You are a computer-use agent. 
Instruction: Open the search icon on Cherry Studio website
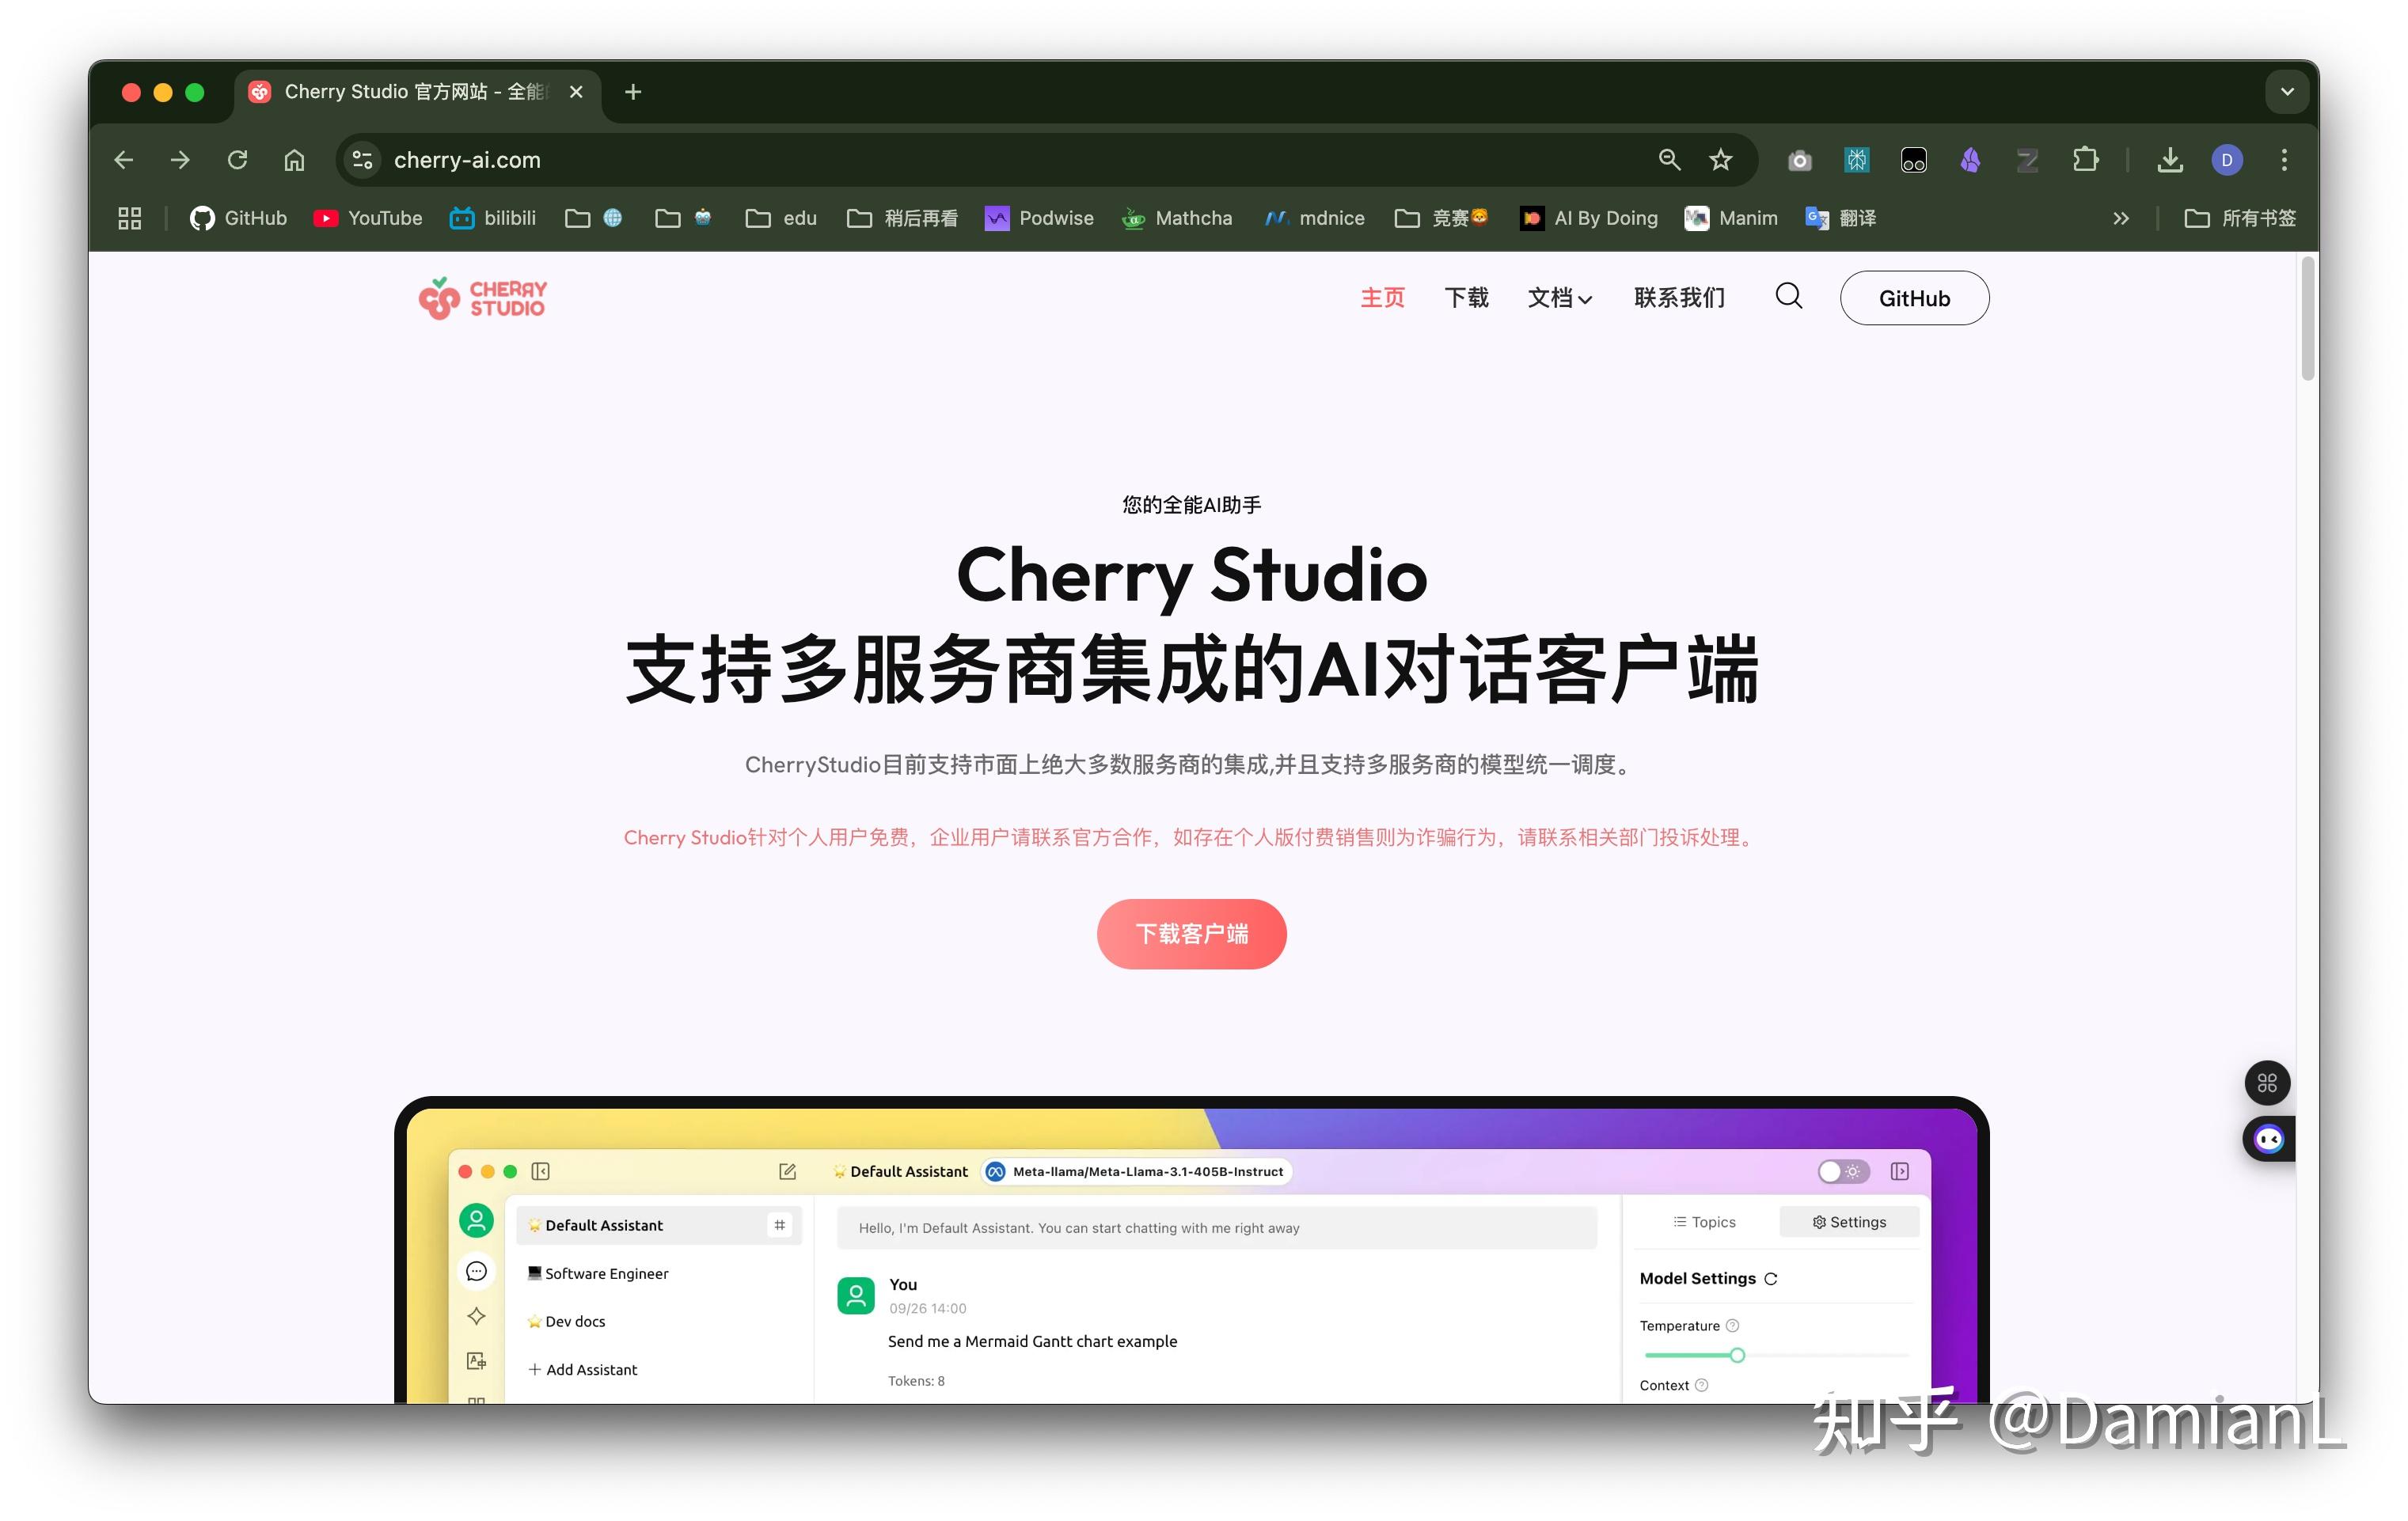point(1789,297)
